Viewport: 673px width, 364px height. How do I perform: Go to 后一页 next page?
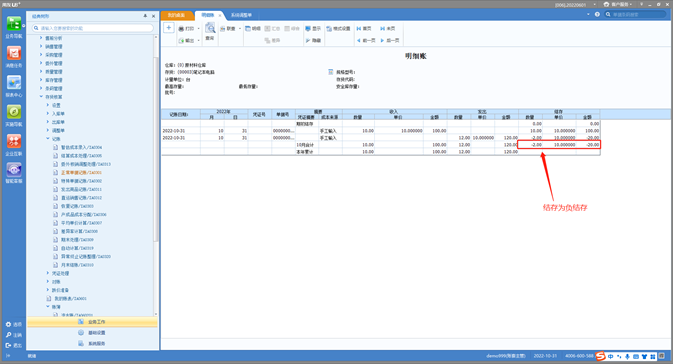pyautogui.click(x=390, y=40)
